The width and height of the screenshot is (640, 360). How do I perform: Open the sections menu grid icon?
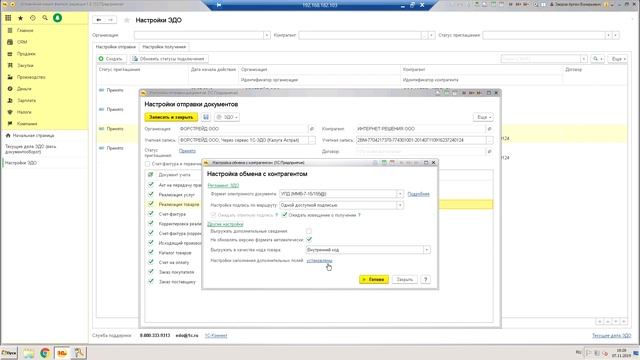8,18
